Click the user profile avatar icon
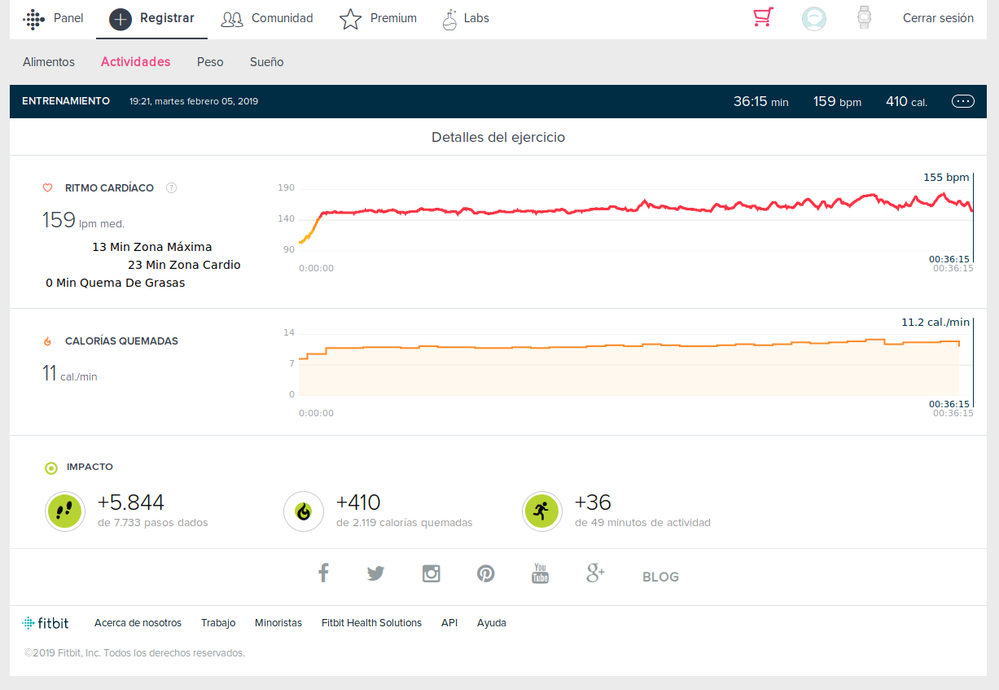This screenshot has height=690, width=999. [x=814, y=18]
